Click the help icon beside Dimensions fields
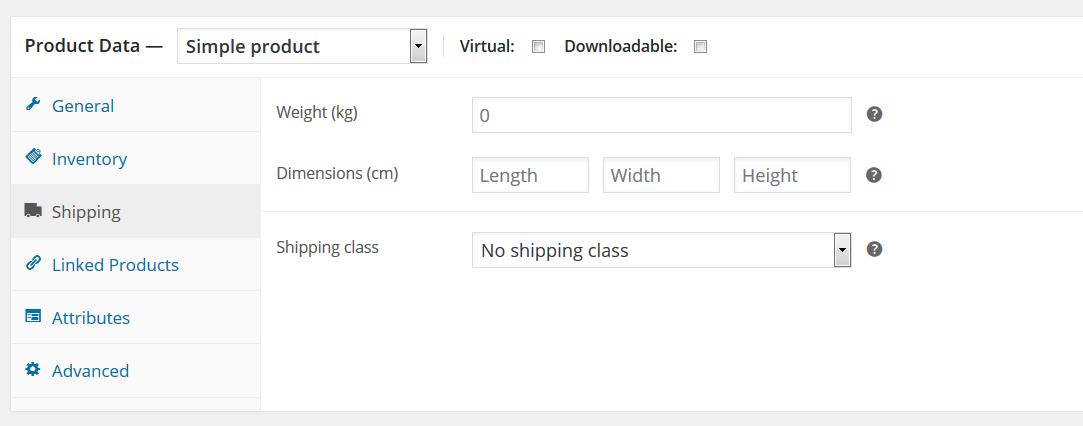The width and height of the screenshot is (1083, 426). point(874,175)
